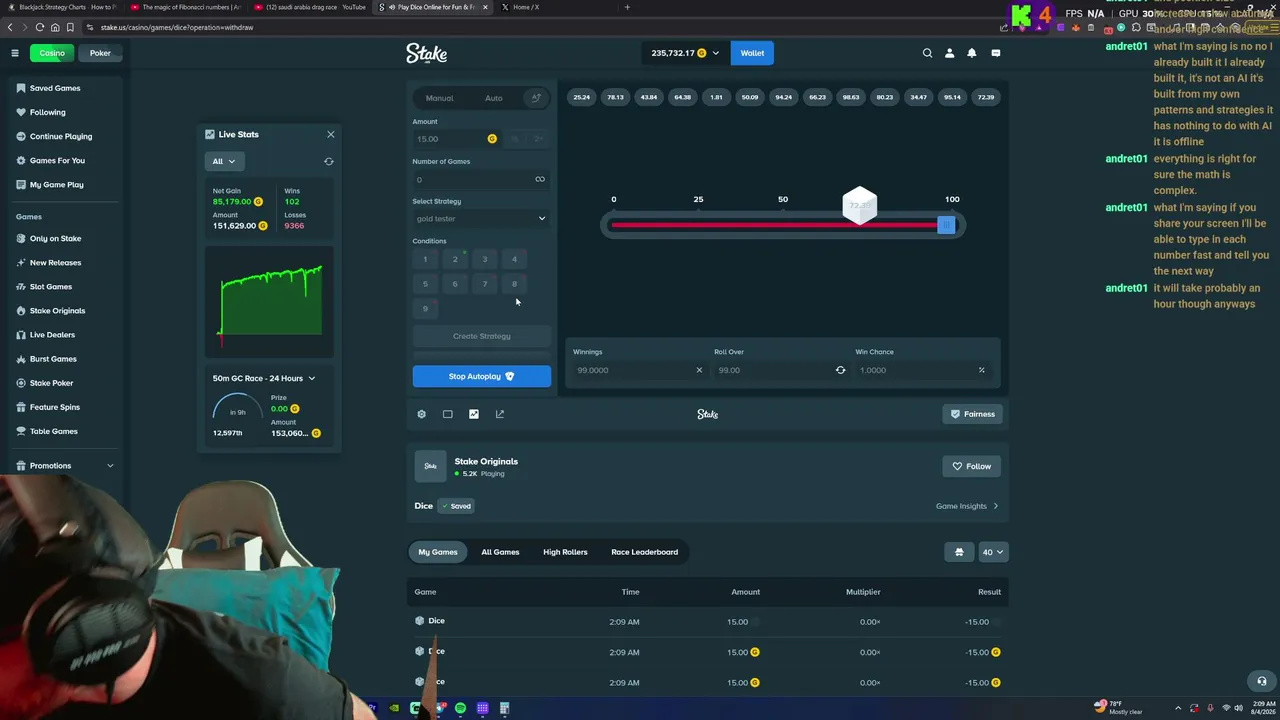Screen dimensions: 1280x720
Task: Open the chat icon in header
Action: coord(995,53)
